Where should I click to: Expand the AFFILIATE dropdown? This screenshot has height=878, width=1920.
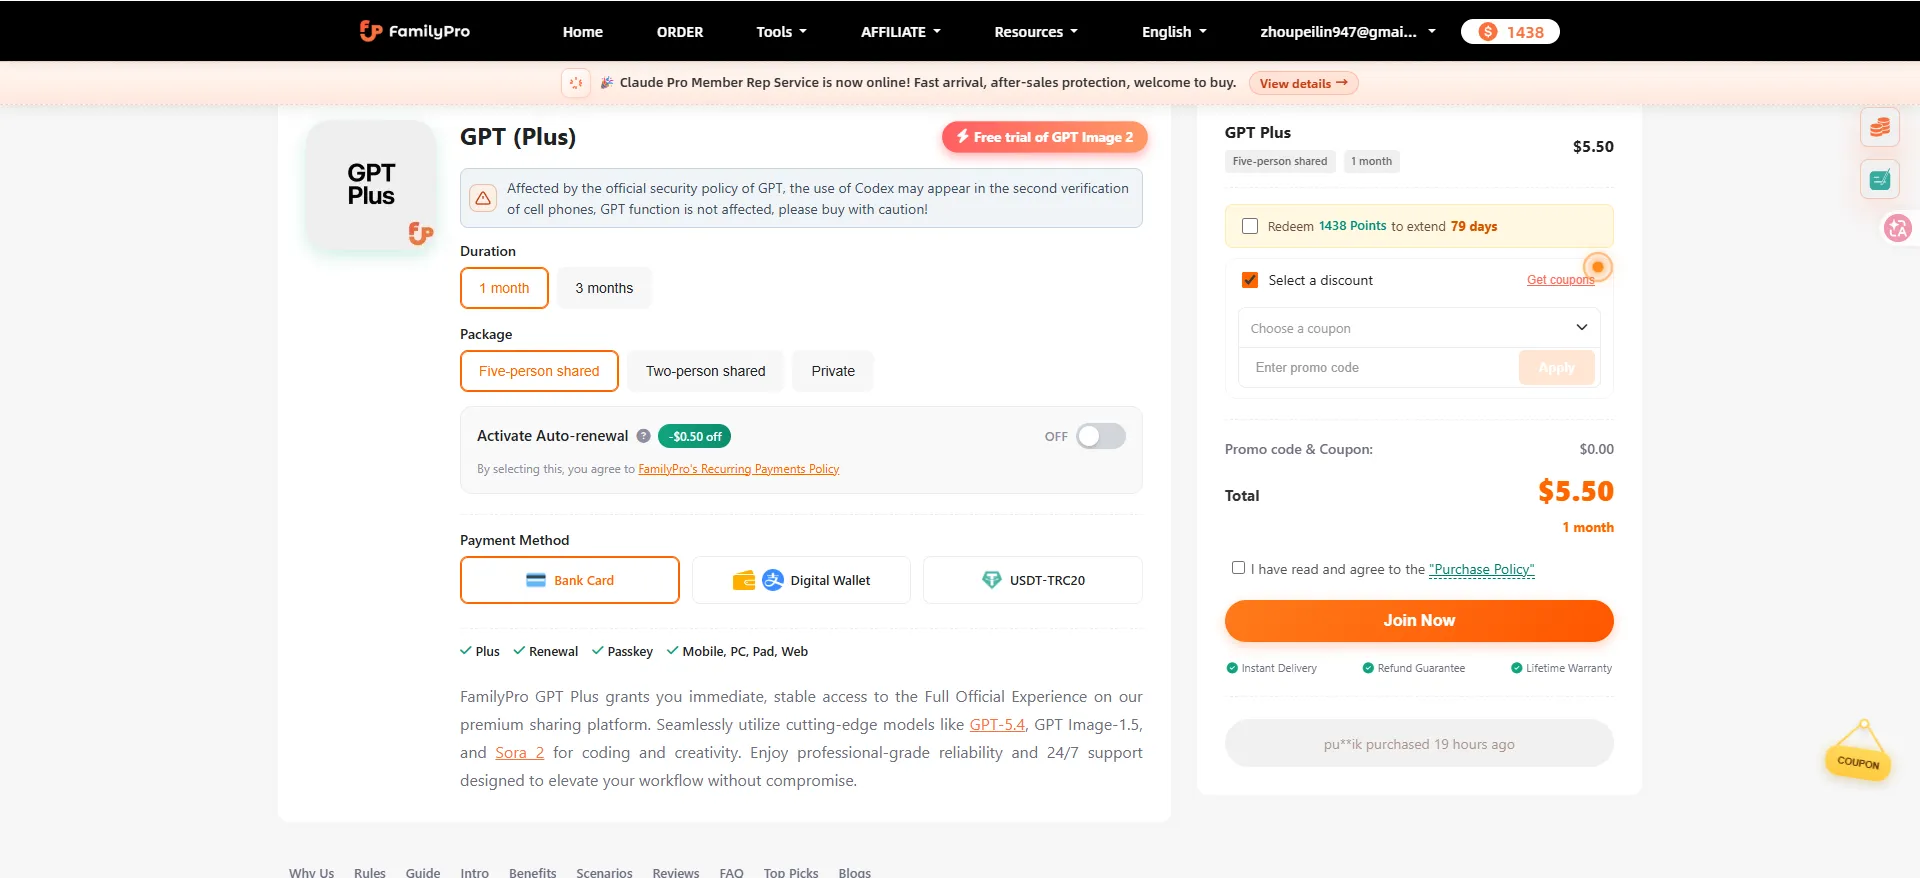(900, 32)
